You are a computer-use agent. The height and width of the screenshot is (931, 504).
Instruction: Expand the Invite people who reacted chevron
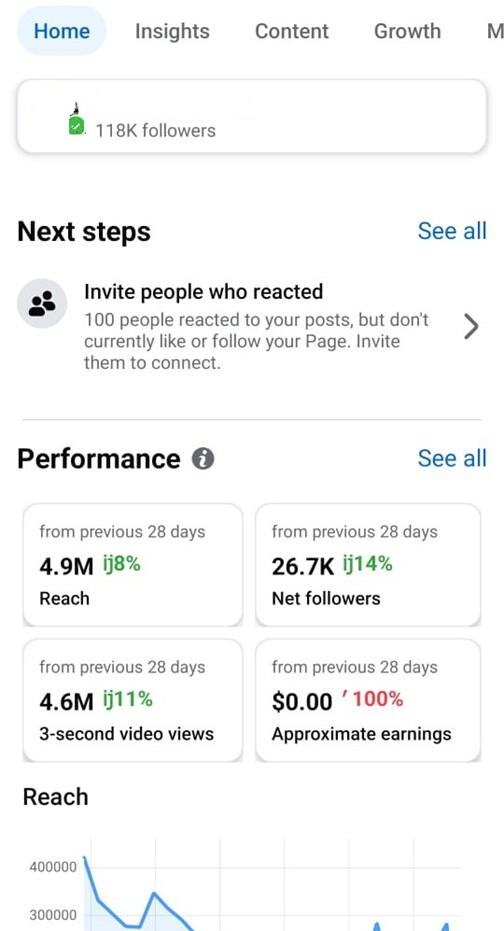coord(471,326)
